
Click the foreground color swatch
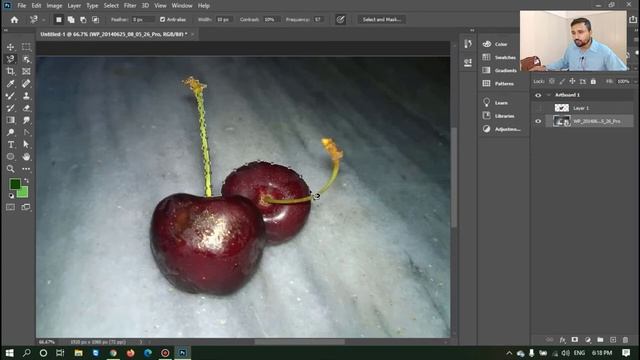point(15,184)
